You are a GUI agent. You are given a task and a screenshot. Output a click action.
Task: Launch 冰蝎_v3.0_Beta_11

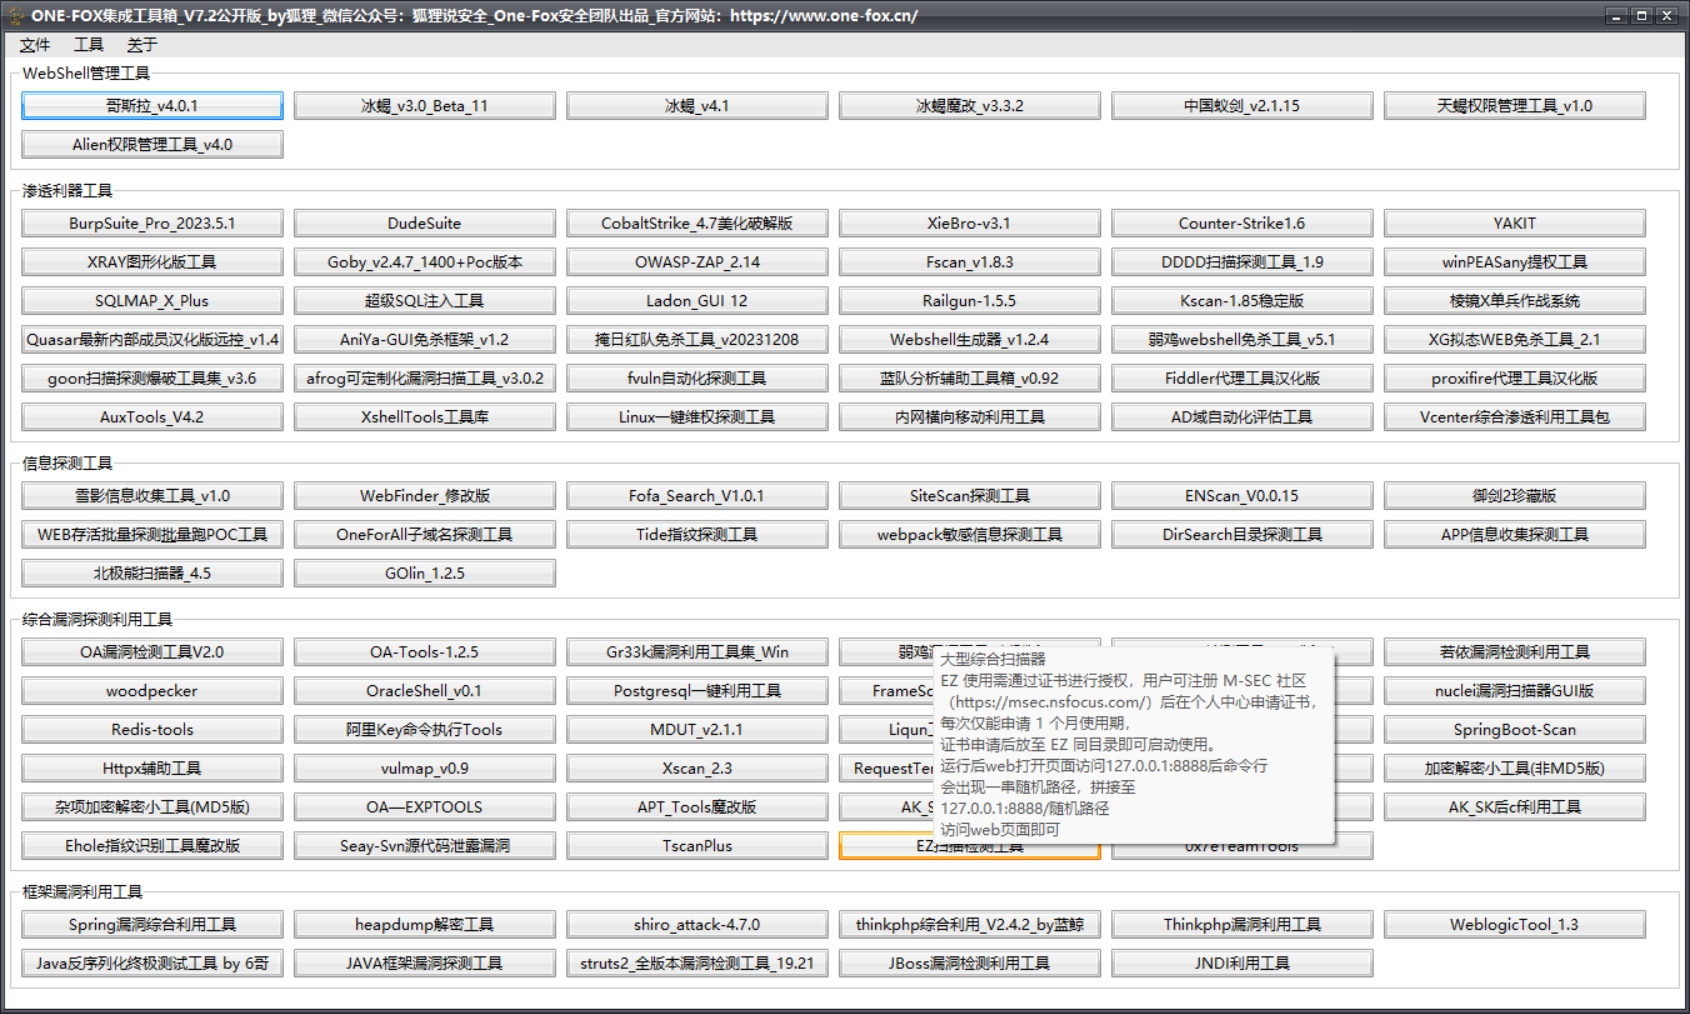point(425,106)
